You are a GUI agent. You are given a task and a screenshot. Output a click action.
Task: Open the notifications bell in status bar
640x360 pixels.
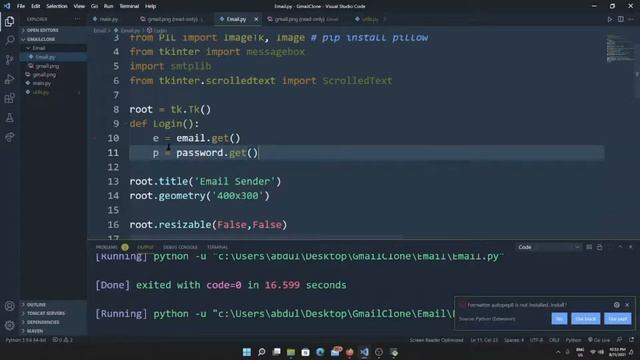[x=631, y=340]
